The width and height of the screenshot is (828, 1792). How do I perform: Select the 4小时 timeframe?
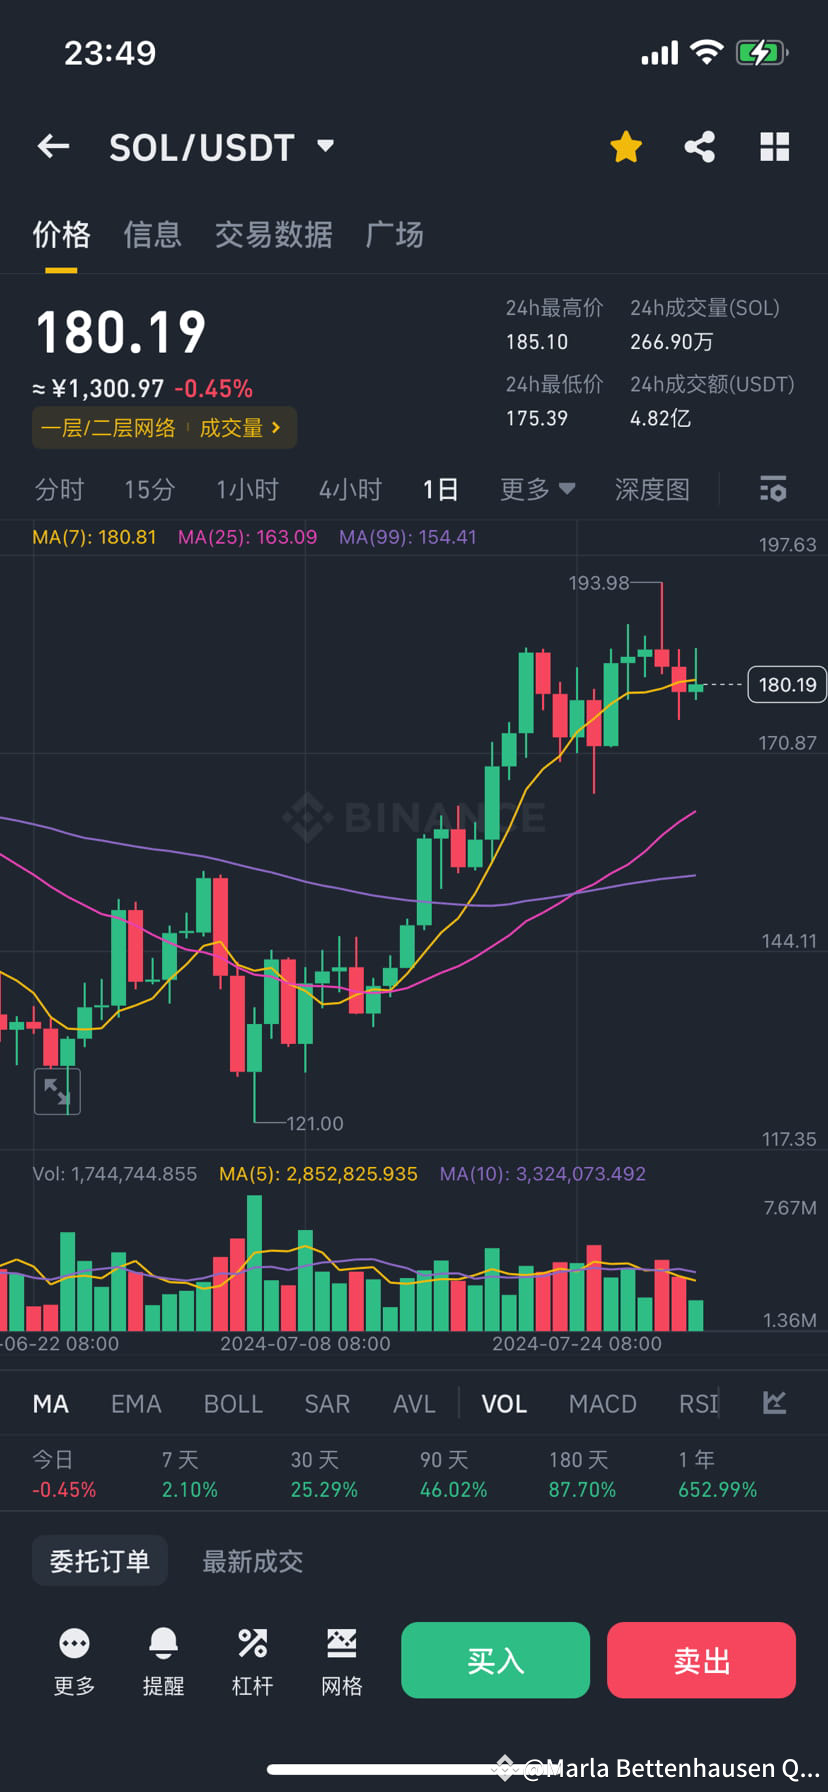[350, 489]
